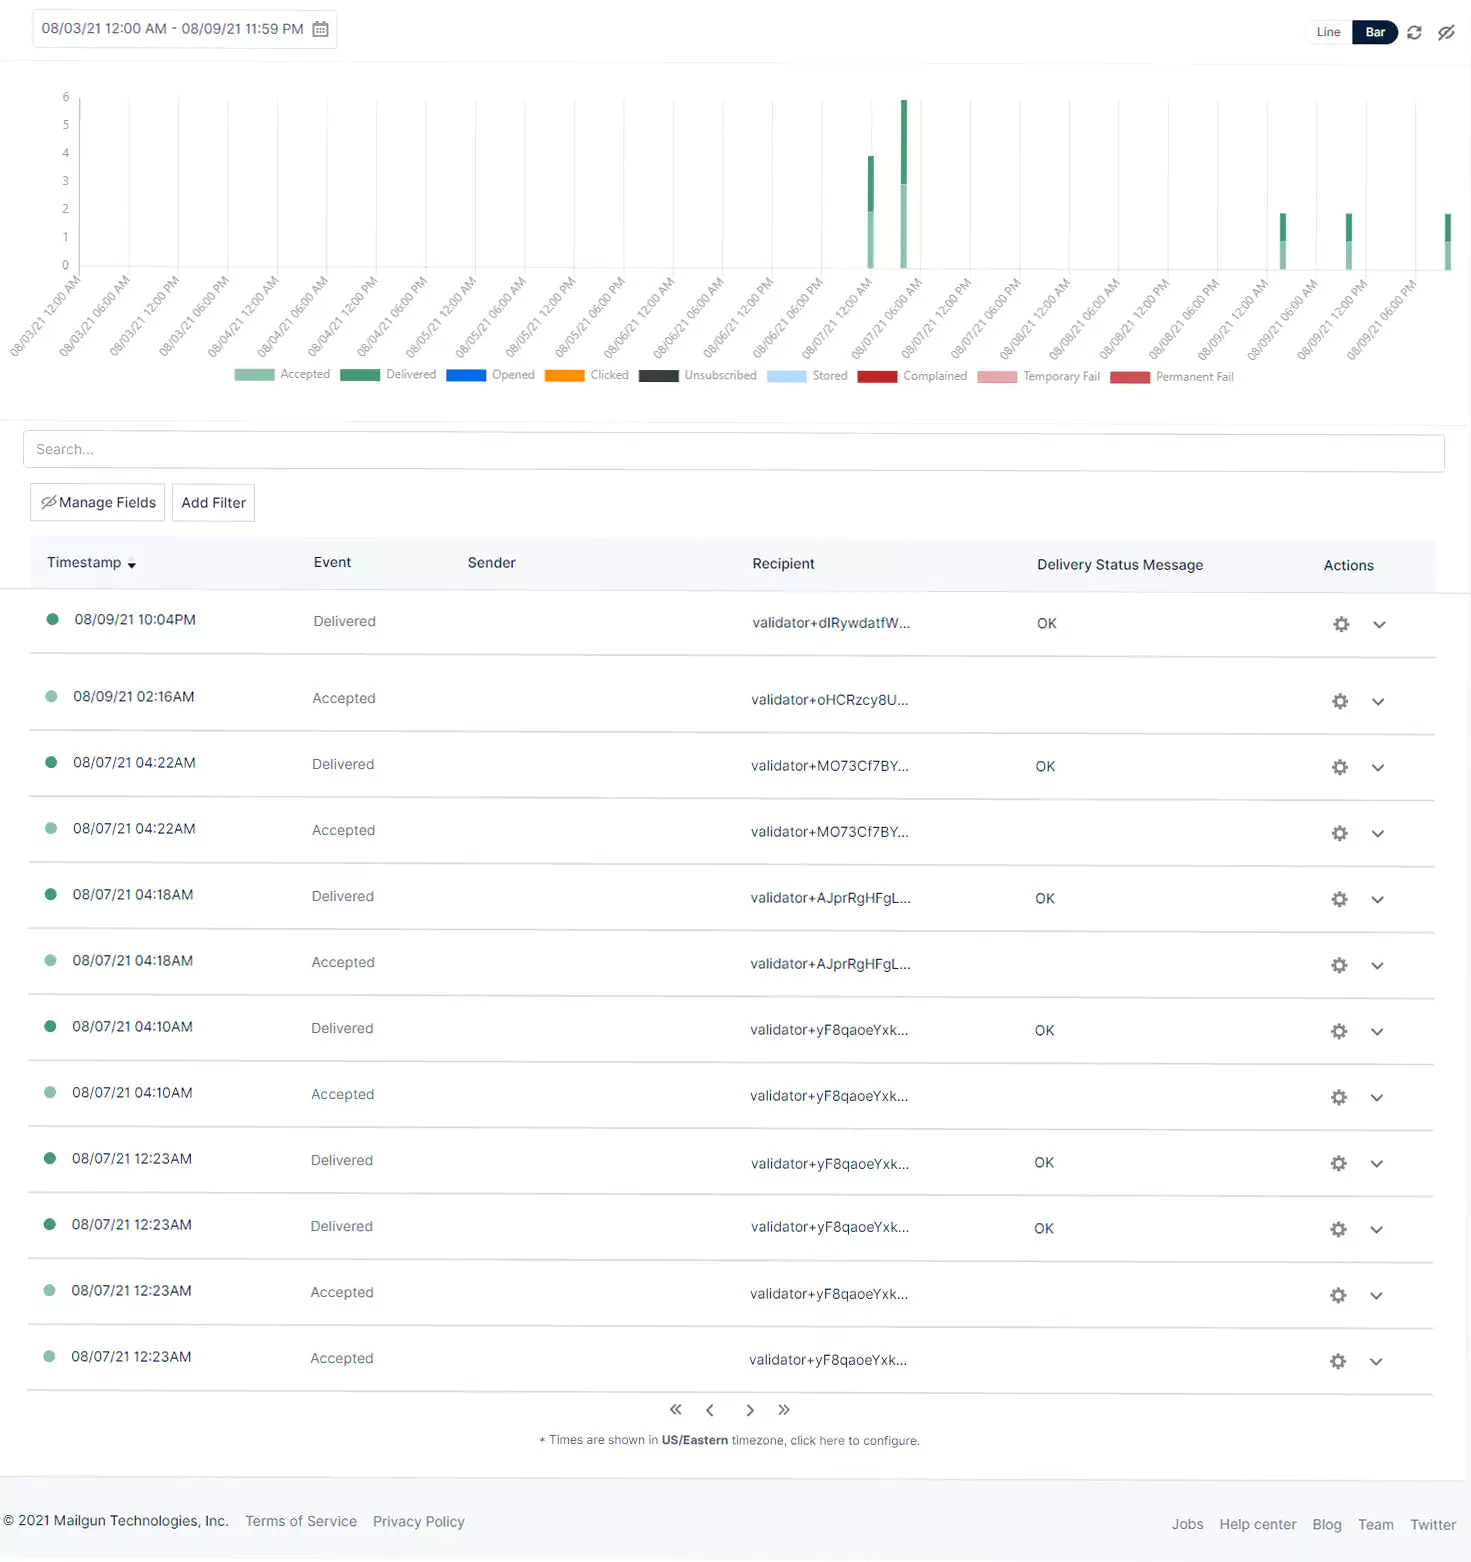
Task: Expand the 08/07/21 04:18AM Accepted row
Action: 1377,966
